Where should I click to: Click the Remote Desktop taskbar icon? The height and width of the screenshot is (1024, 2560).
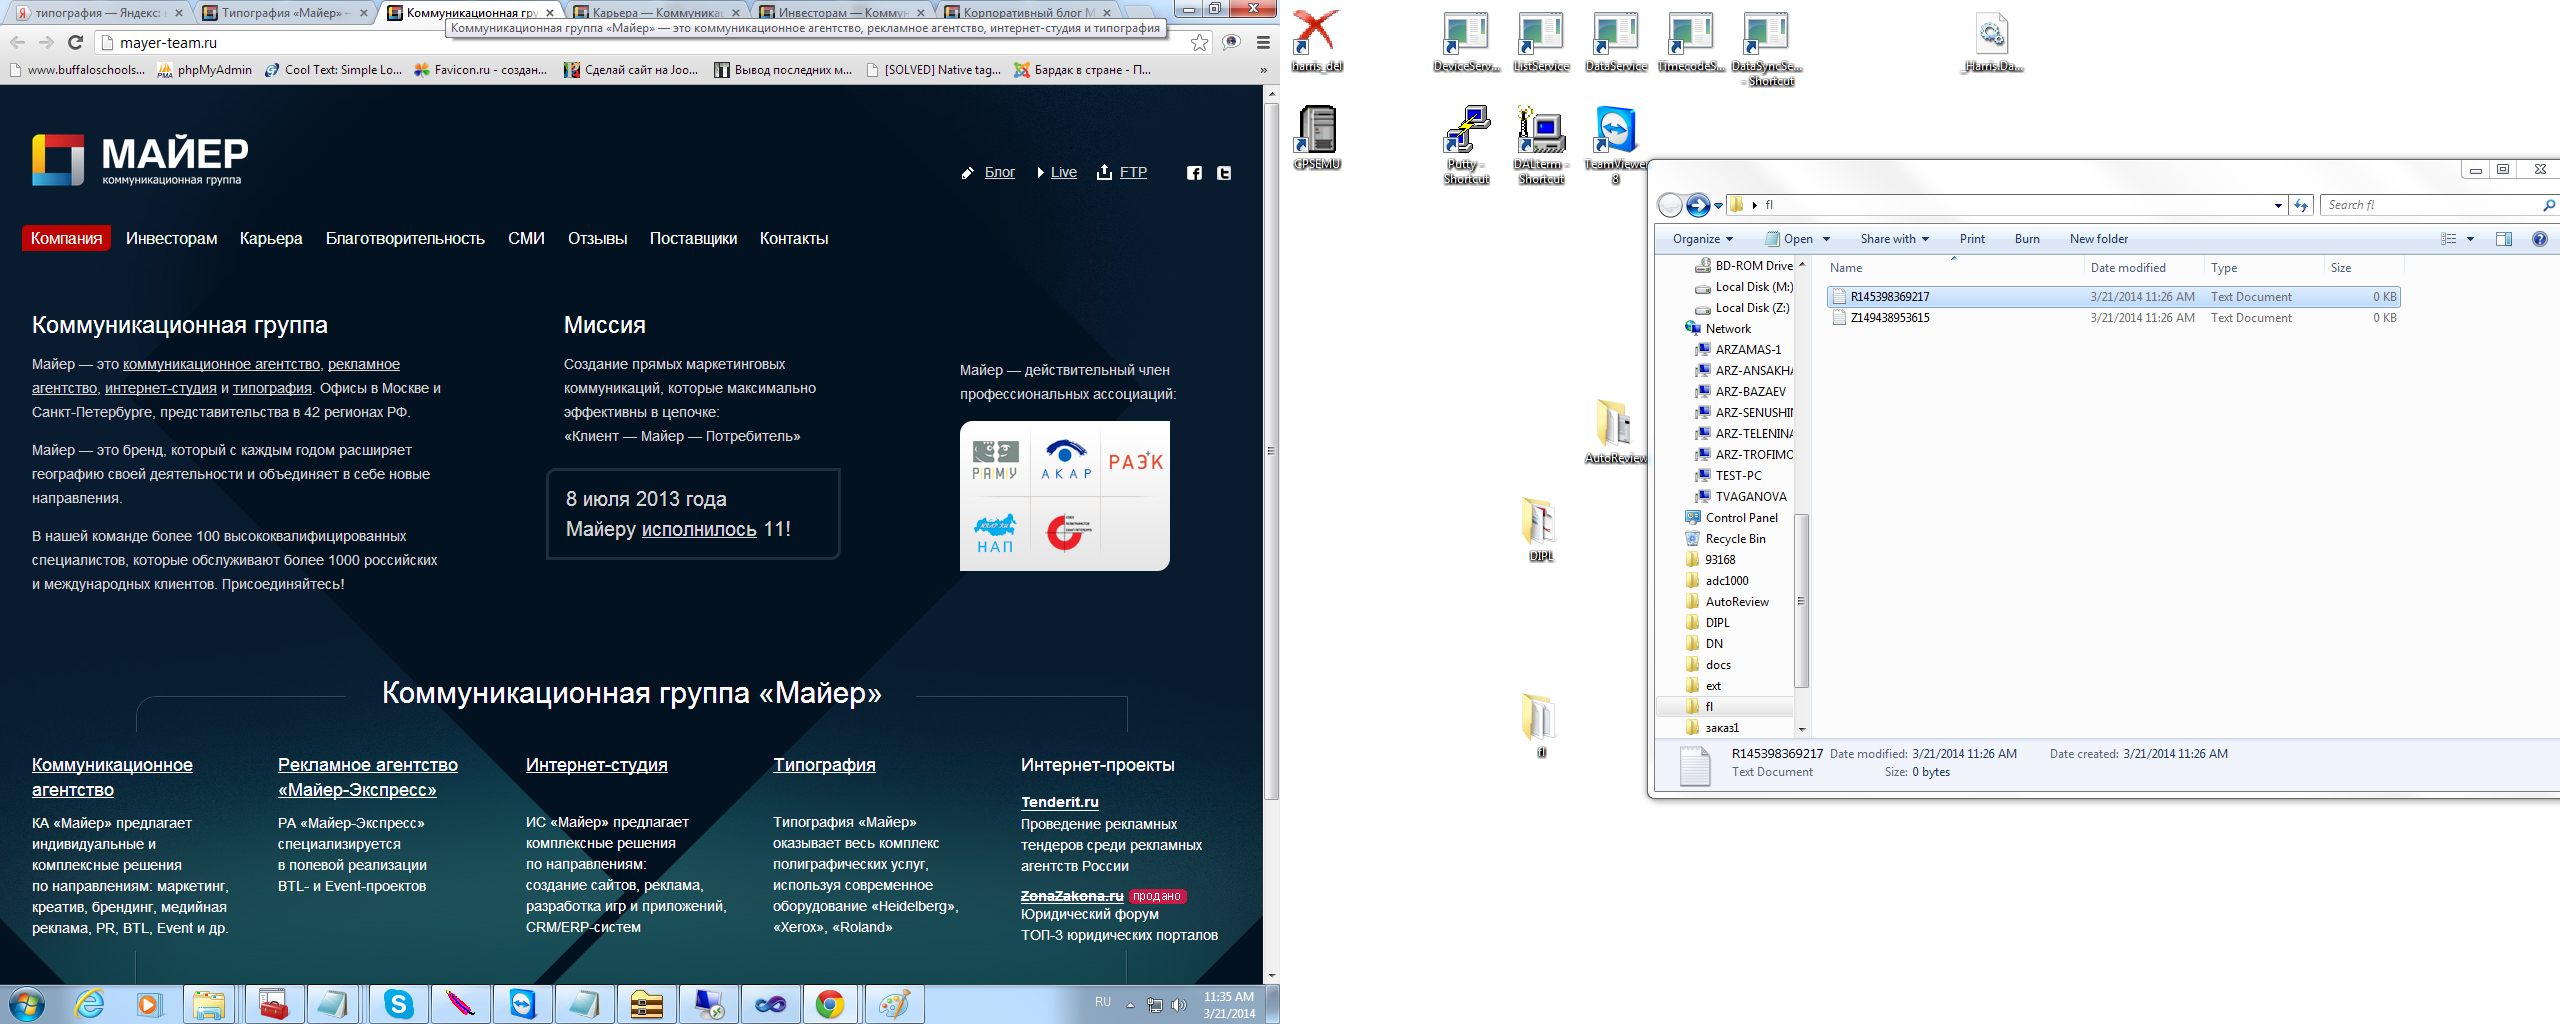pyautogui.click(x=709, y=1004)
